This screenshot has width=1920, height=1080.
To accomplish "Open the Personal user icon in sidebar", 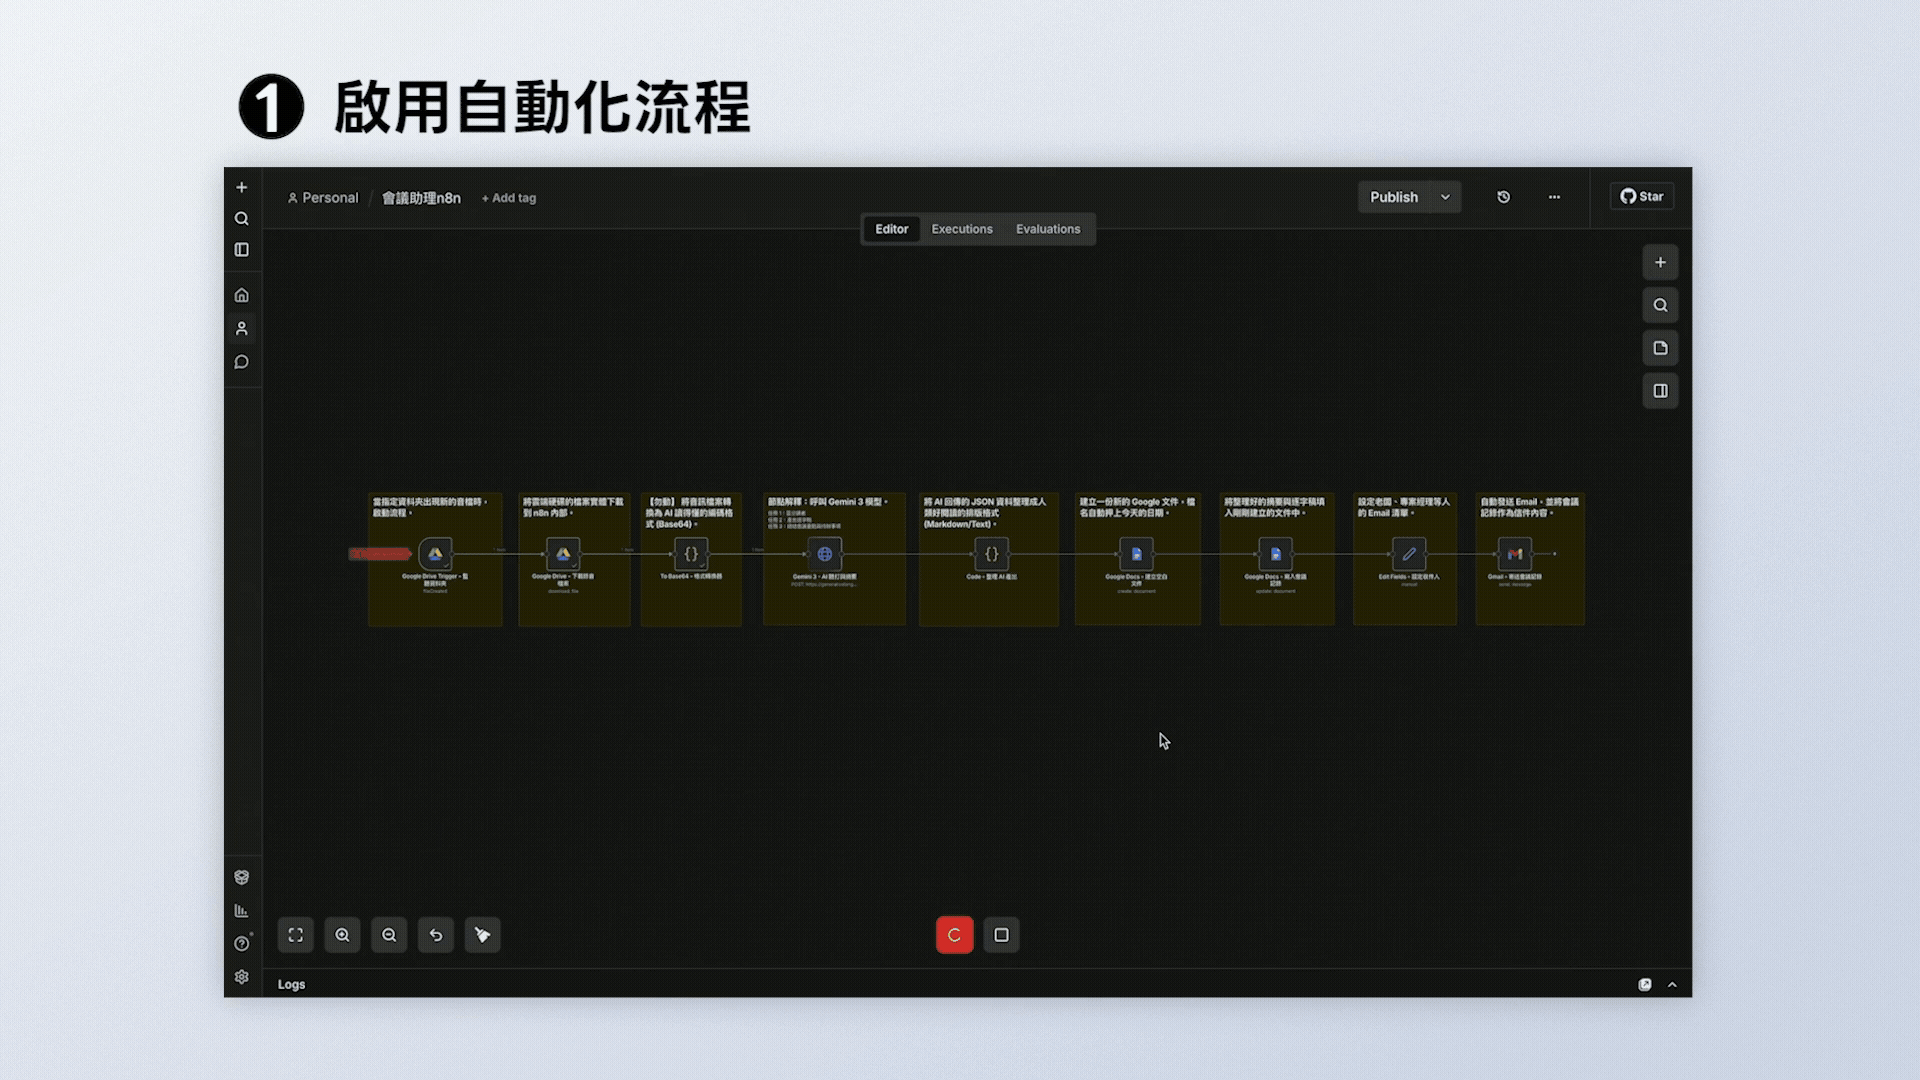I will [241, 328].
